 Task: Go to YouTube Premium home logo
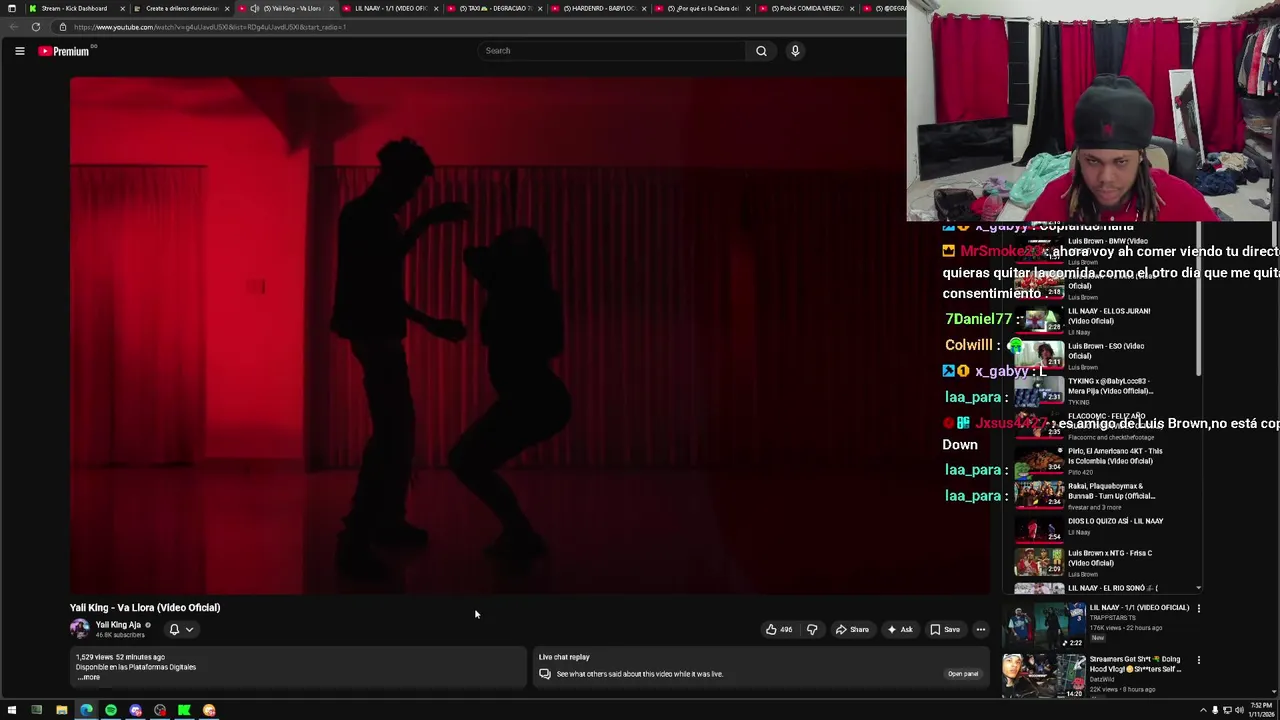point(64,51)
